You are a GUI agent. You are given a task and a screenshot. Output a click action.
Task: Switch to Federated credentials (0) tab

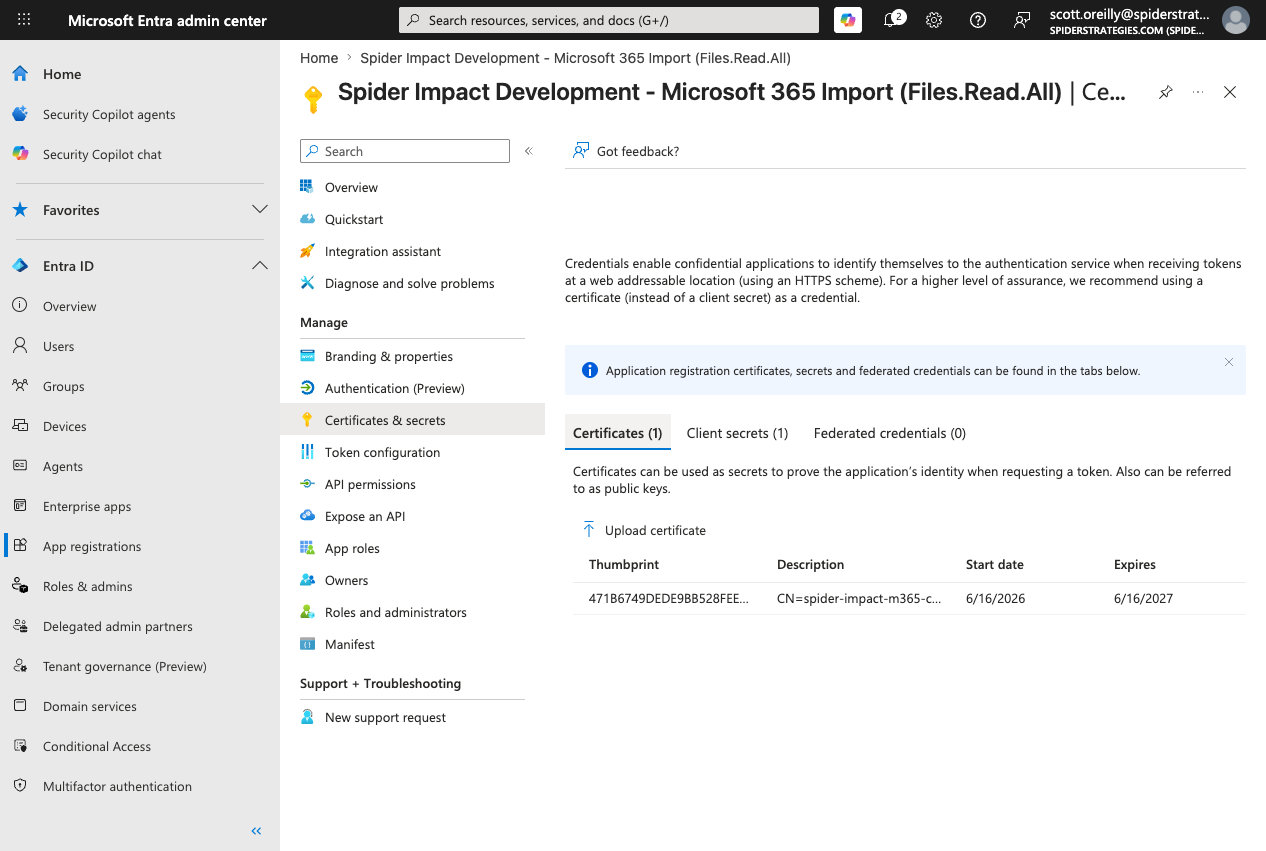click(x=890, y=433)
